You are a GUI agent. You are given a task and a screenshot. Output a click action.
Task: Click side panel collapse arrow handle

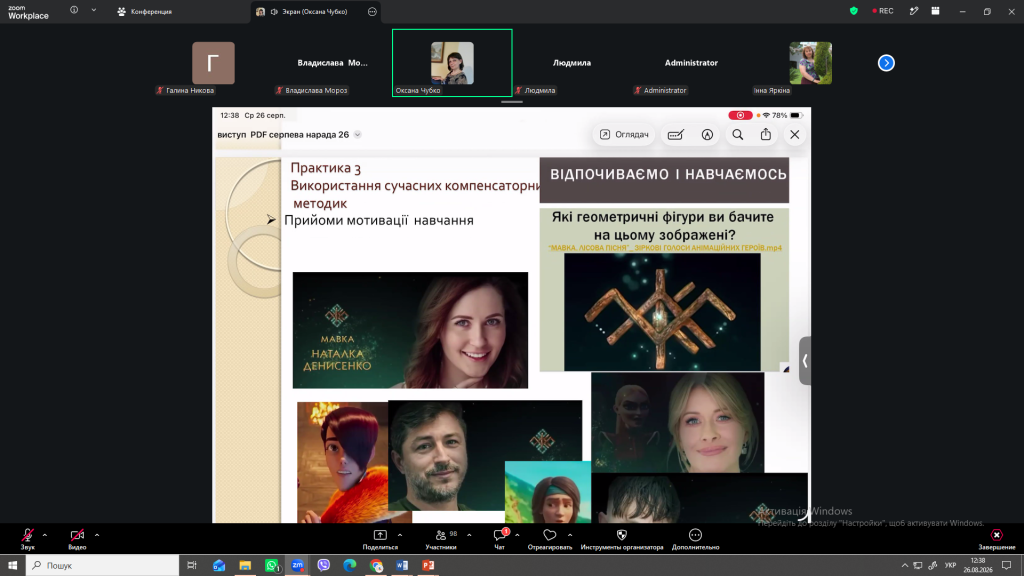tap(805, 360)
